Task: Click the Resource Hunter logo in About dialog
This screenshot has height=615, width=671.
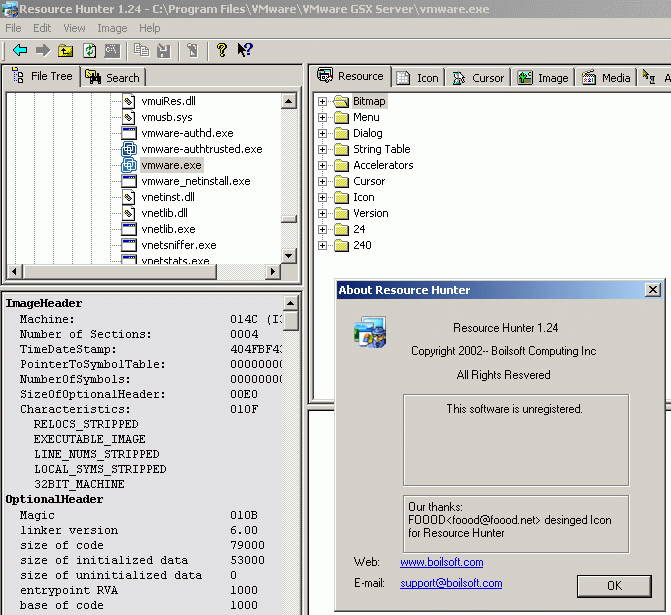Action: click(370, 332)
